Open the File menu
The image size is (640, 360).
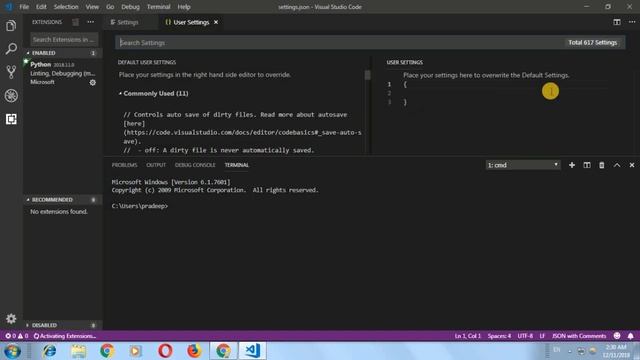point(24,7)
